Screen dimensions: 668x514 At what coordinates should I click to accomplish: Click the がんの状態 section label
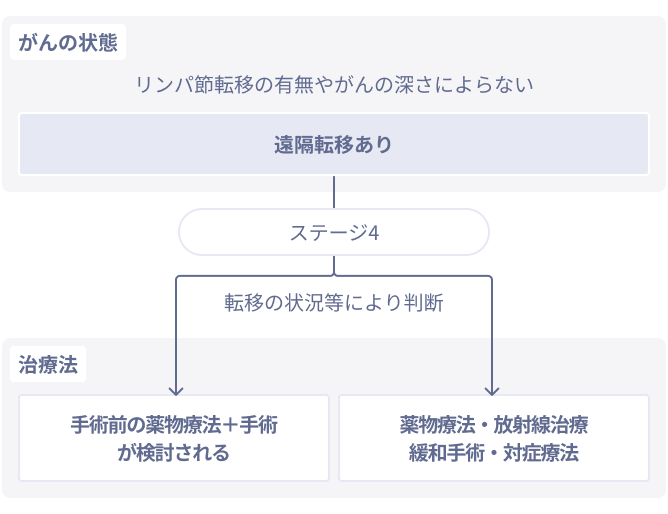(67, 43)
